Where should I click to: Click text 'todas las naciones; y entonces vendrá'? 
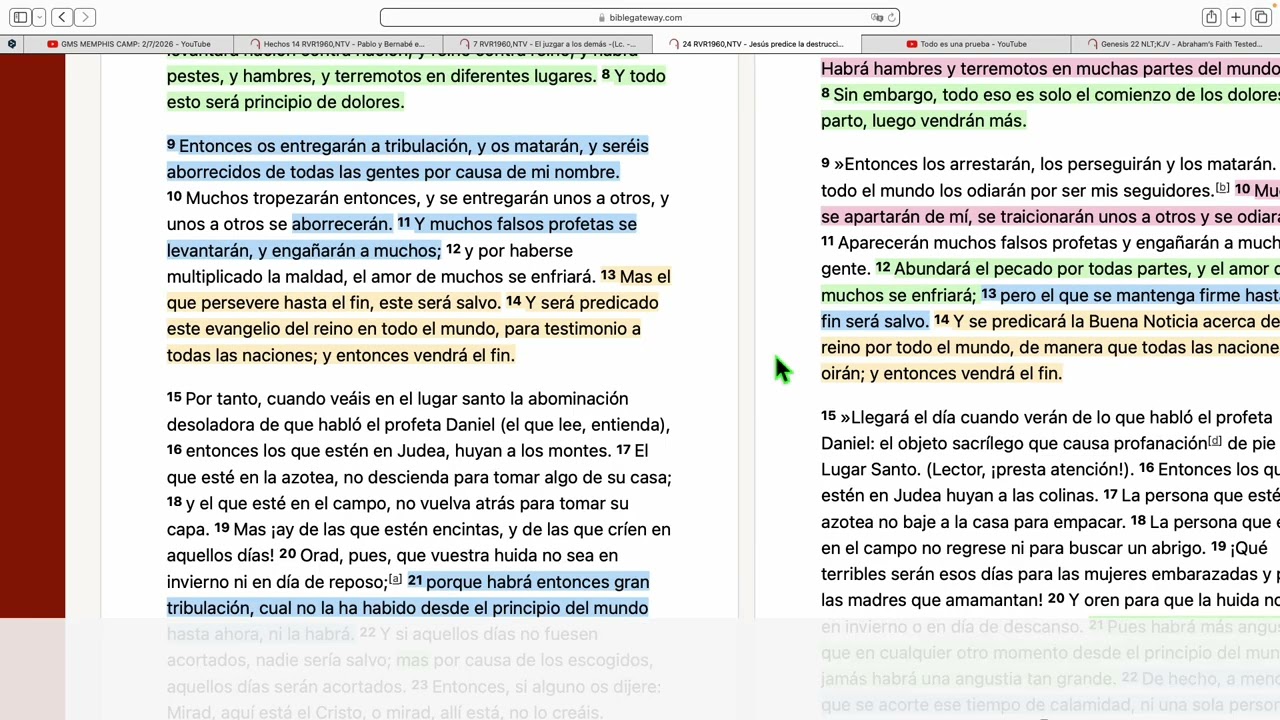coord(317,355)
